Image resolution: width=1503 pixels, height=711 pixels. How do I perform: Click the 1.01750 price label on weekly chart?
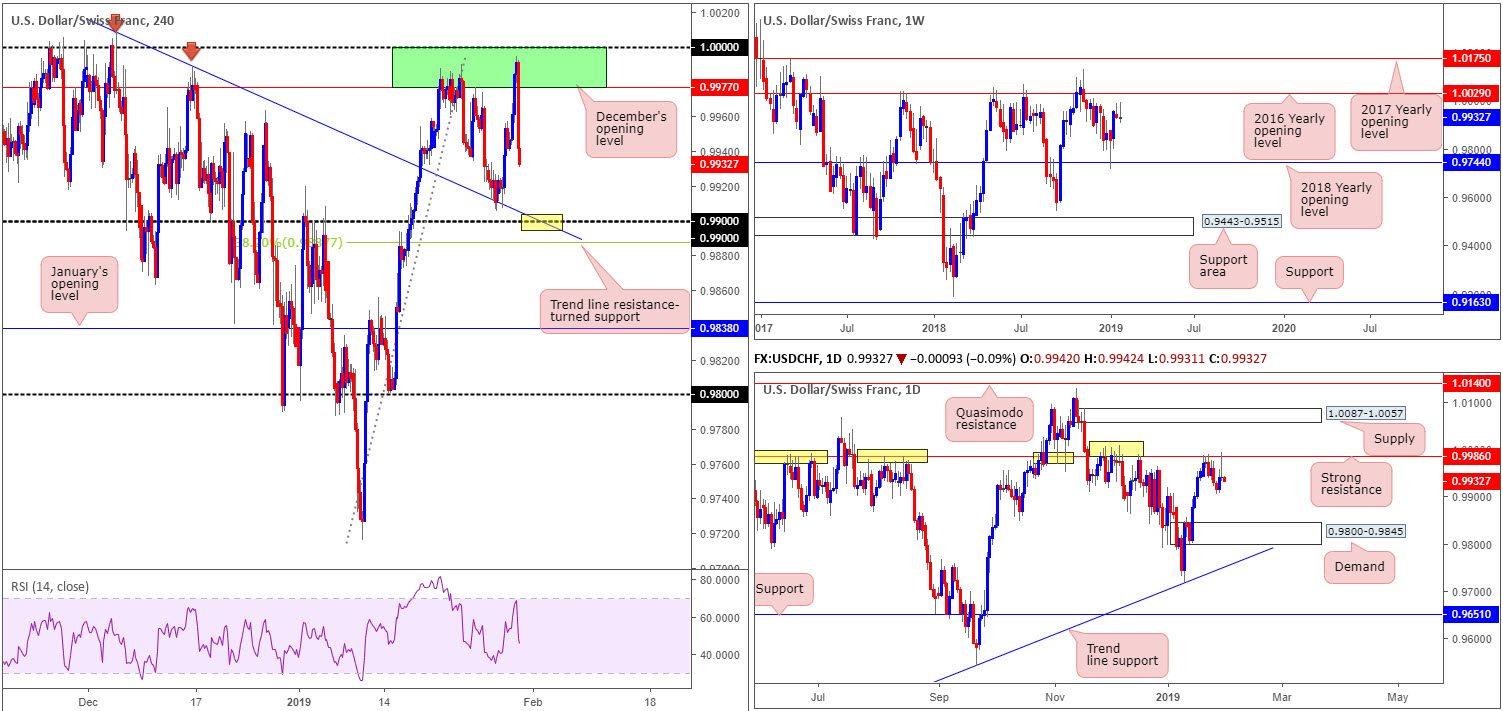[x=1471, y=59]
